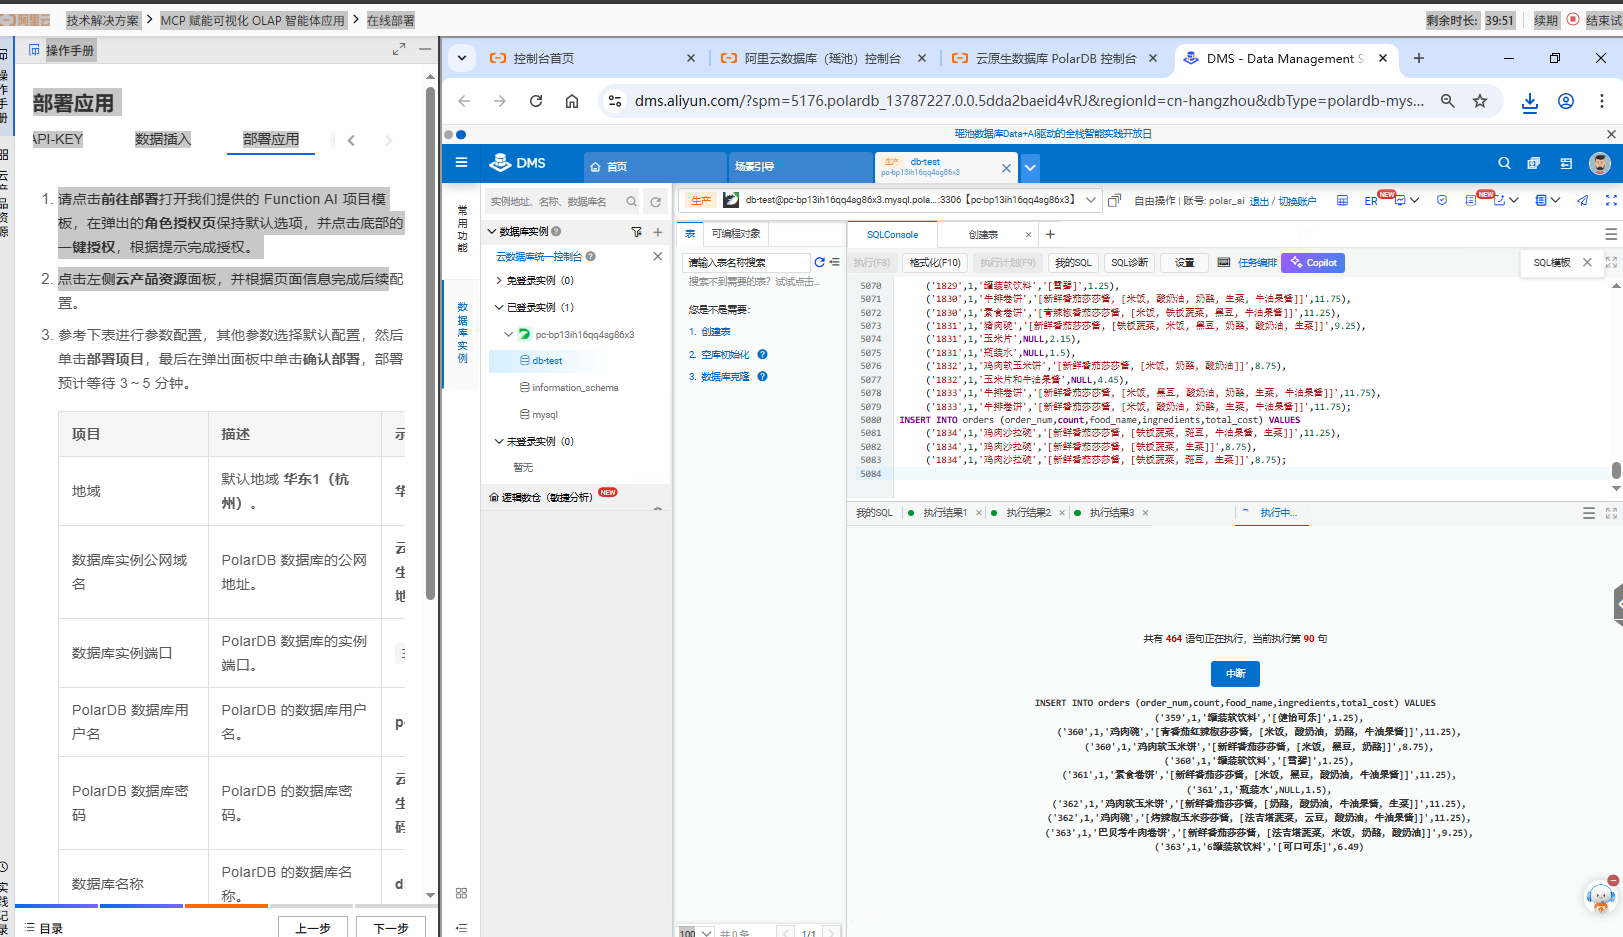Click the paper plane send icon
The height and width of the screenshot is (937, 1623).
pos(1583,201)
